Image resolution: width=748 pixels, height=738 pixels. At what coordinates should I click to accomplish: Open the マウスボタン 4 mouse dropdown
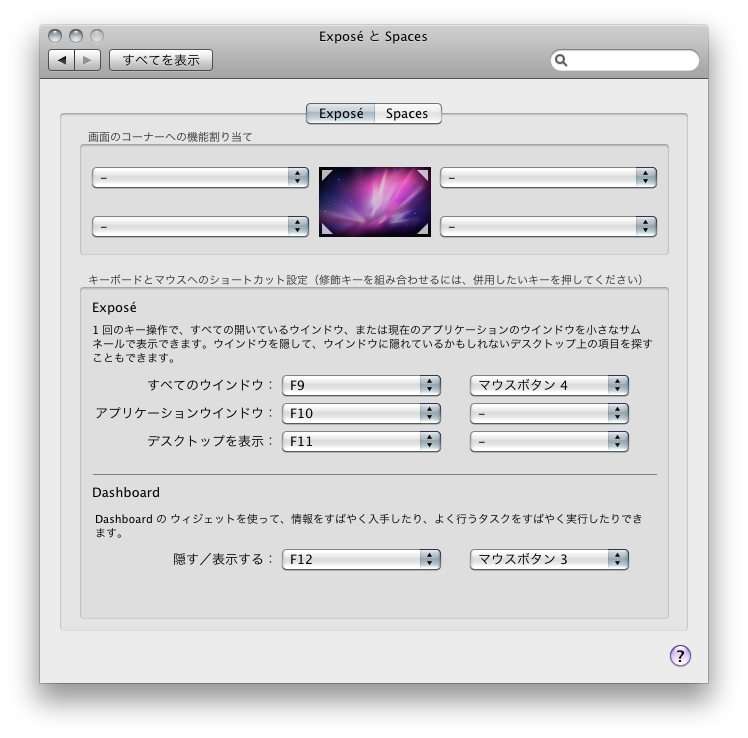549,385
